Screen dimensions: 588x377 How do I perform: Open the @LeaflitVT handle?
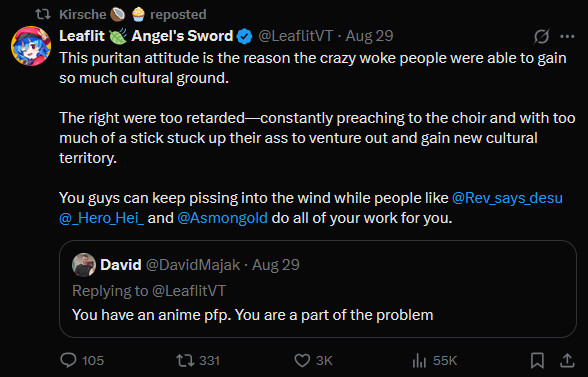[296, 36]
